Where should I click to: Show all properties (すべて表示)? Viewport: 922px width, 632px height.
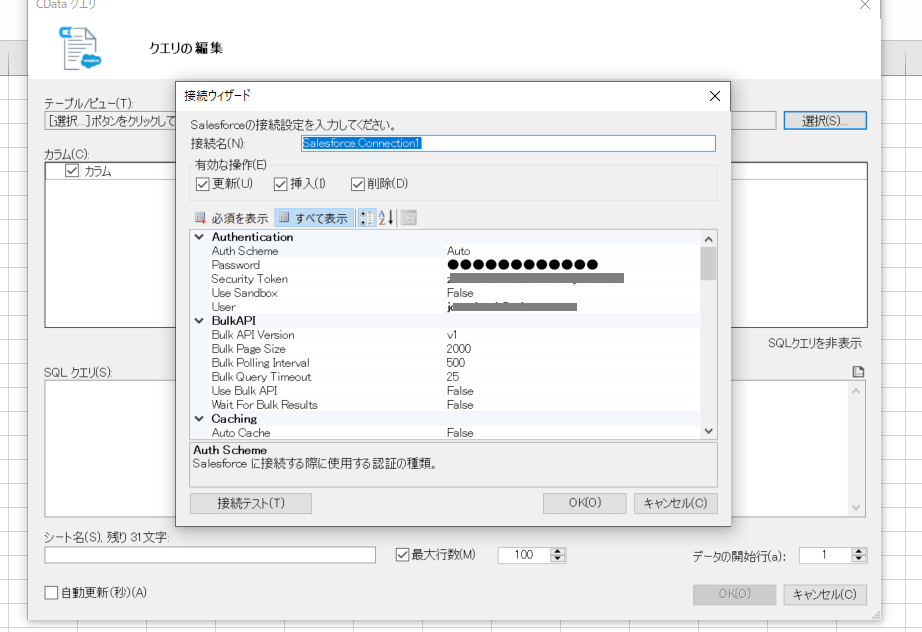point(314,218)
